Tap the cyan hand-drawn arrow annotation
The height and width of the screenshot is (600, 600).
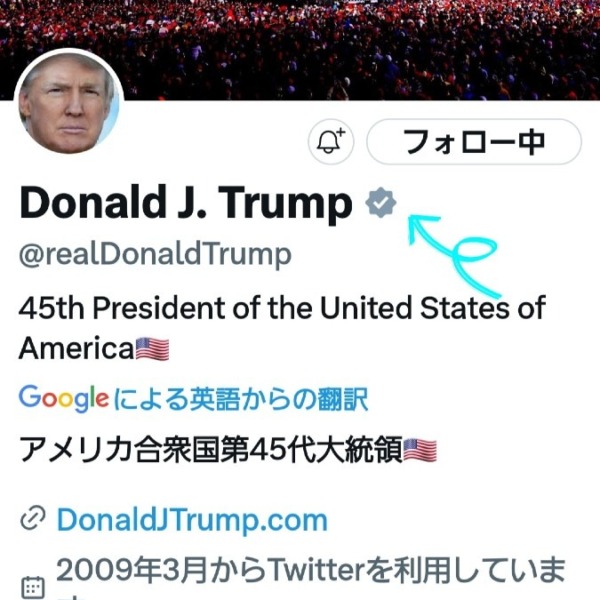point(454,255)
